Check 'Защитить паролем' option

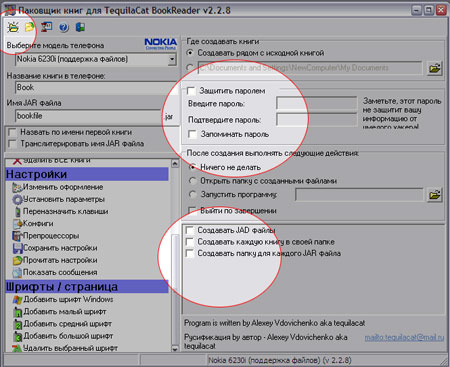[191, 91]
